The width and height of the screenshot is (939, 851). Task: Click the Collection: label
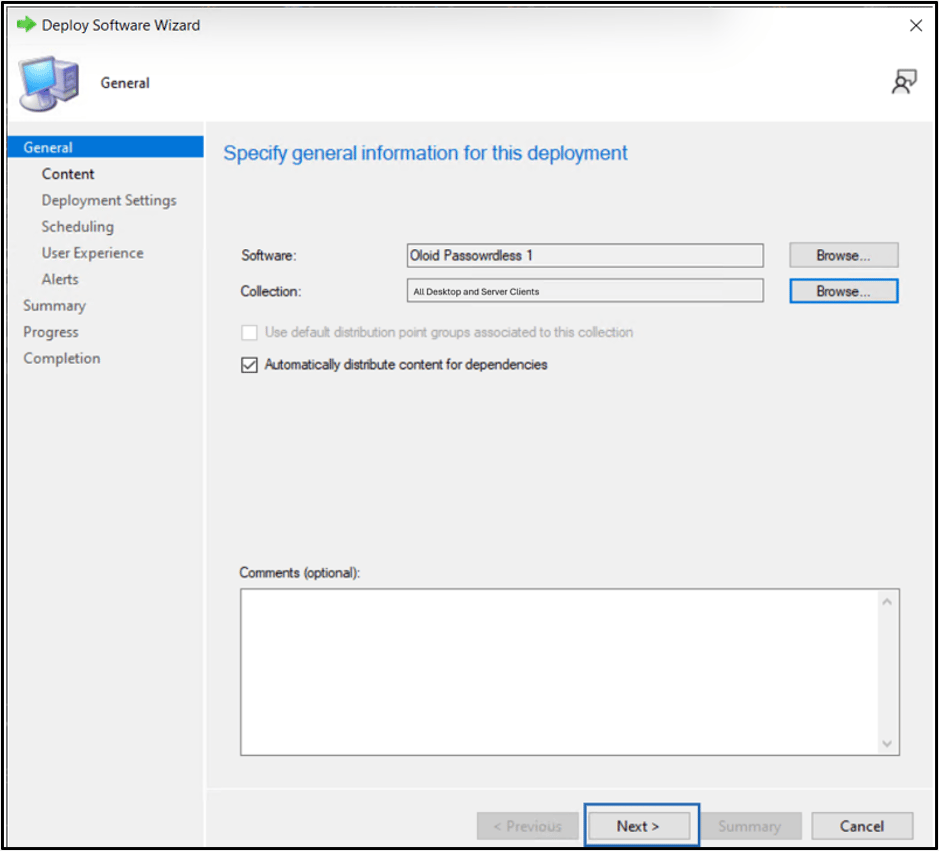pyautogui.click(x=271, y=292)
